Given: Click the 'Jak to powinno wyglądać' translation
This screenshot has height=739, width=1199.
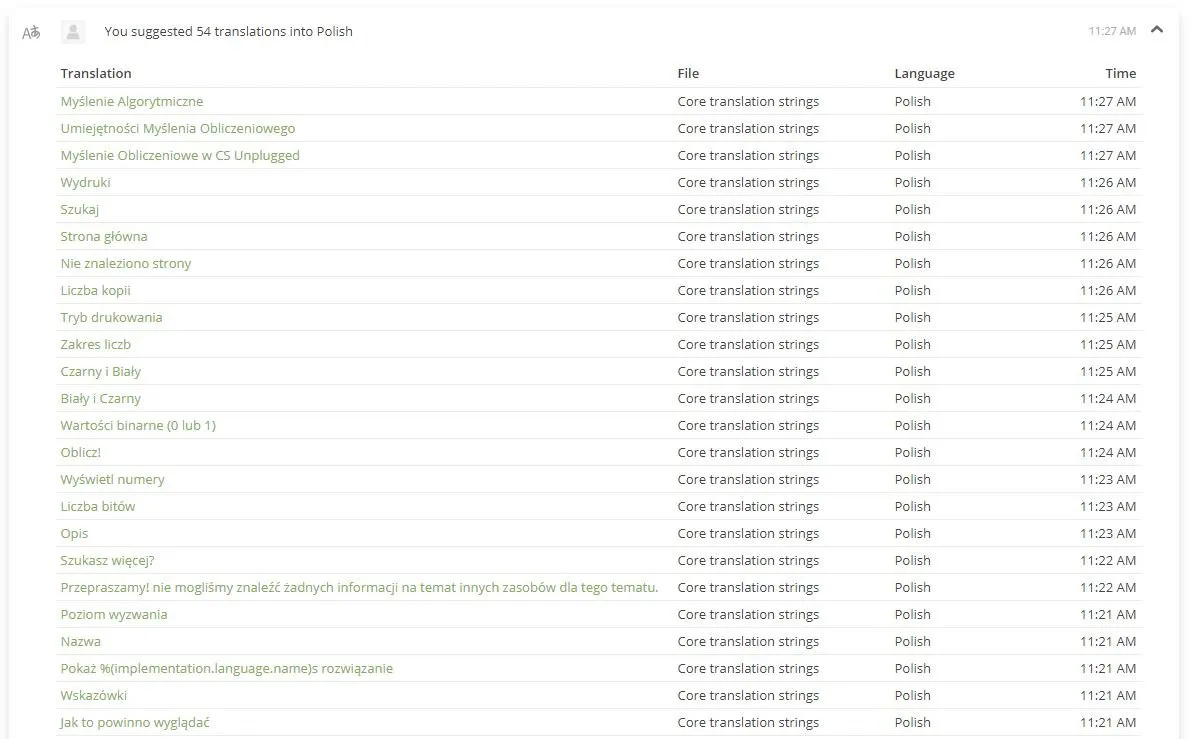Looking at the screenshot, I should point(135,723).
